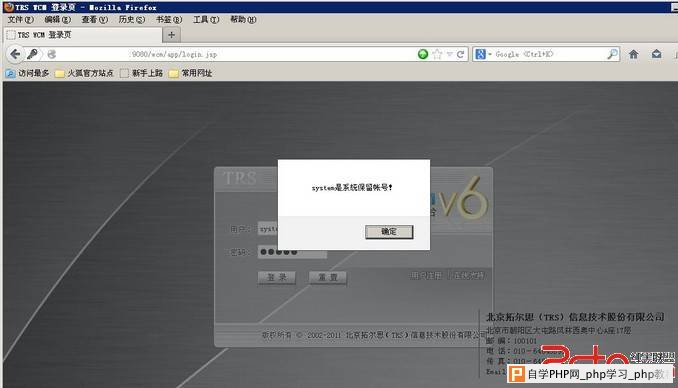Click the Firefox icon in the title bar
The width and height of the screenshot is (678, 388).
(8, 7)
